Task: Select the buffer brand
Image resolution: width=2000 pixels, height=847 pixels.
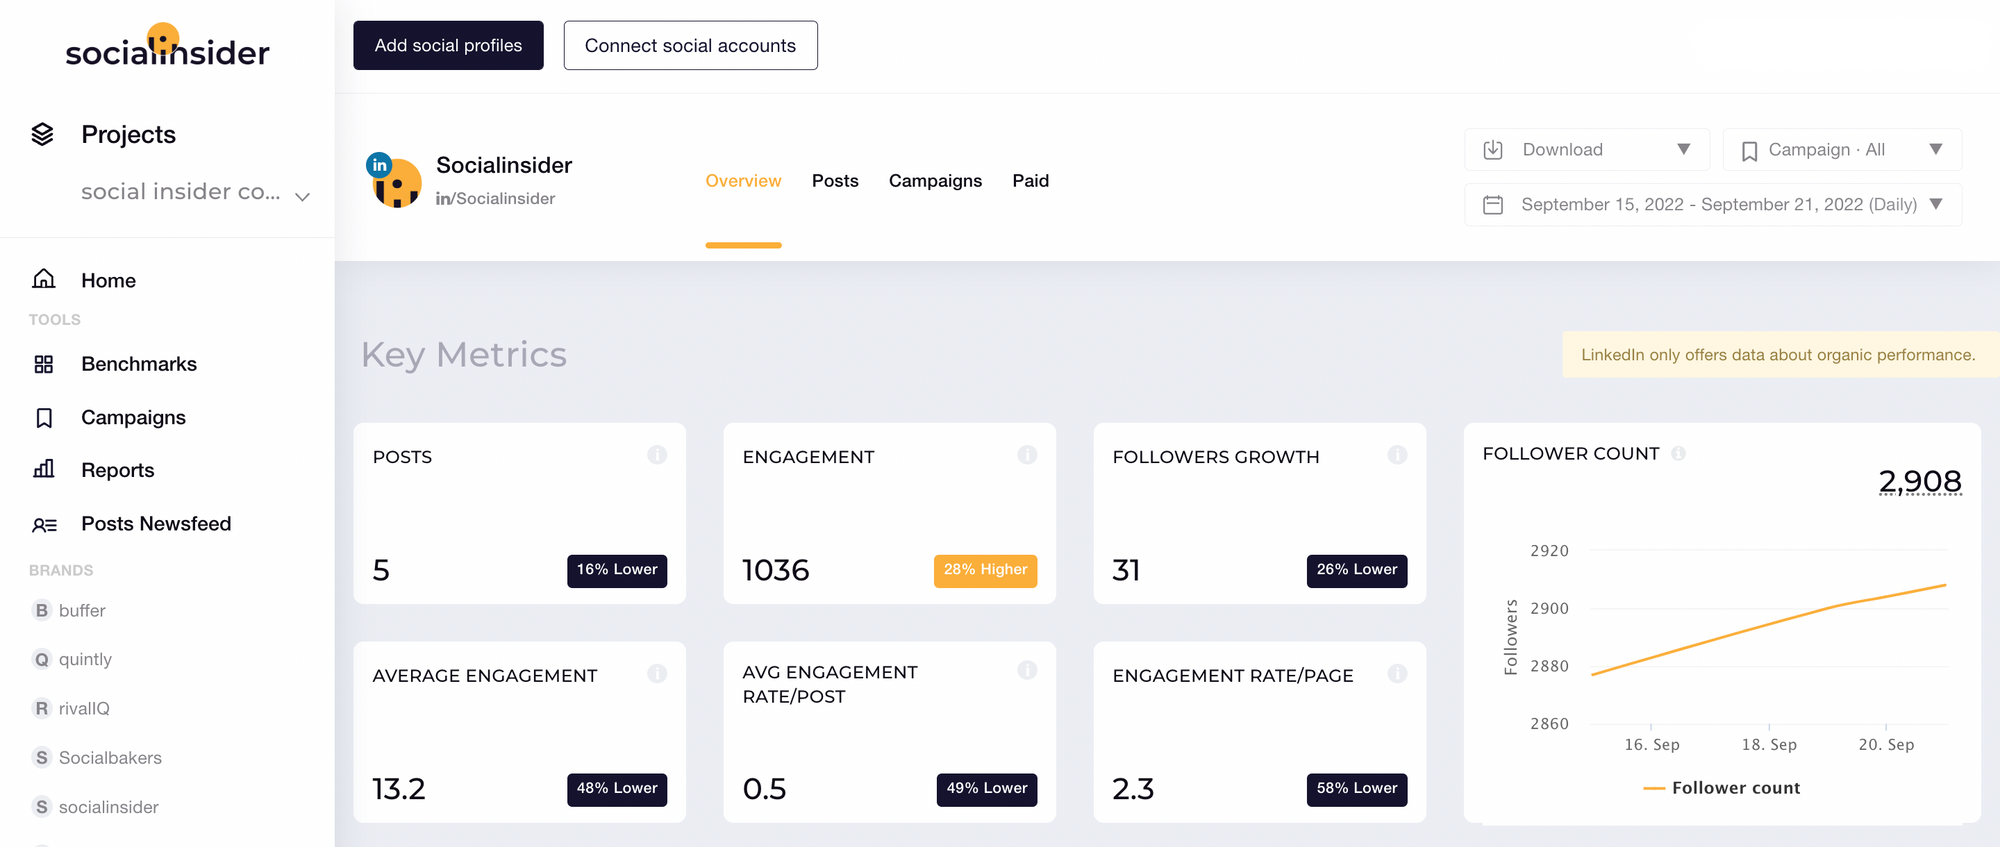Action: [x=82, y=610]
